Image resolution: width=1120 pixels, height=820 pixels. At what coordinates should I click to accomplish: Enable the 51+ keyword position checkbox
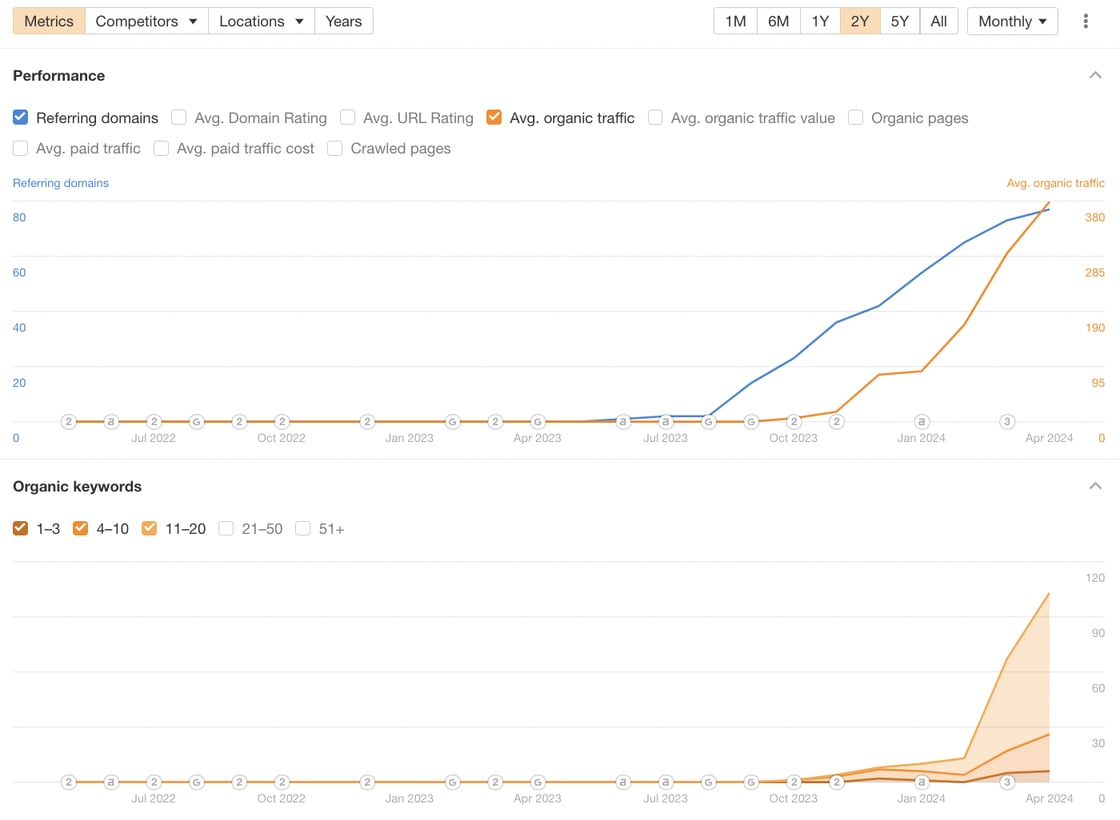click(x=303, y=528)
